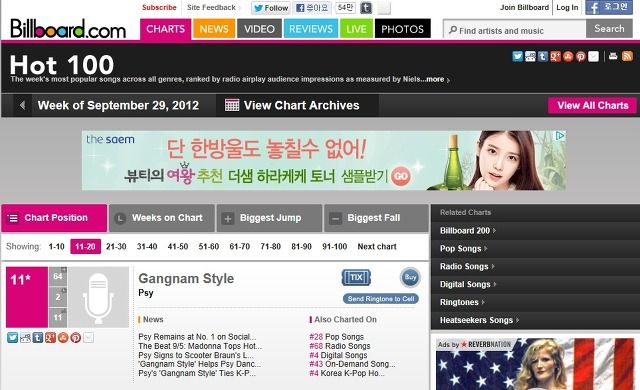Image resolution: width=640 pixels, height=390 pixels.
Task: Click the StumbleUpon icon under the Gangnam Style entry
Action: (63, 337)
